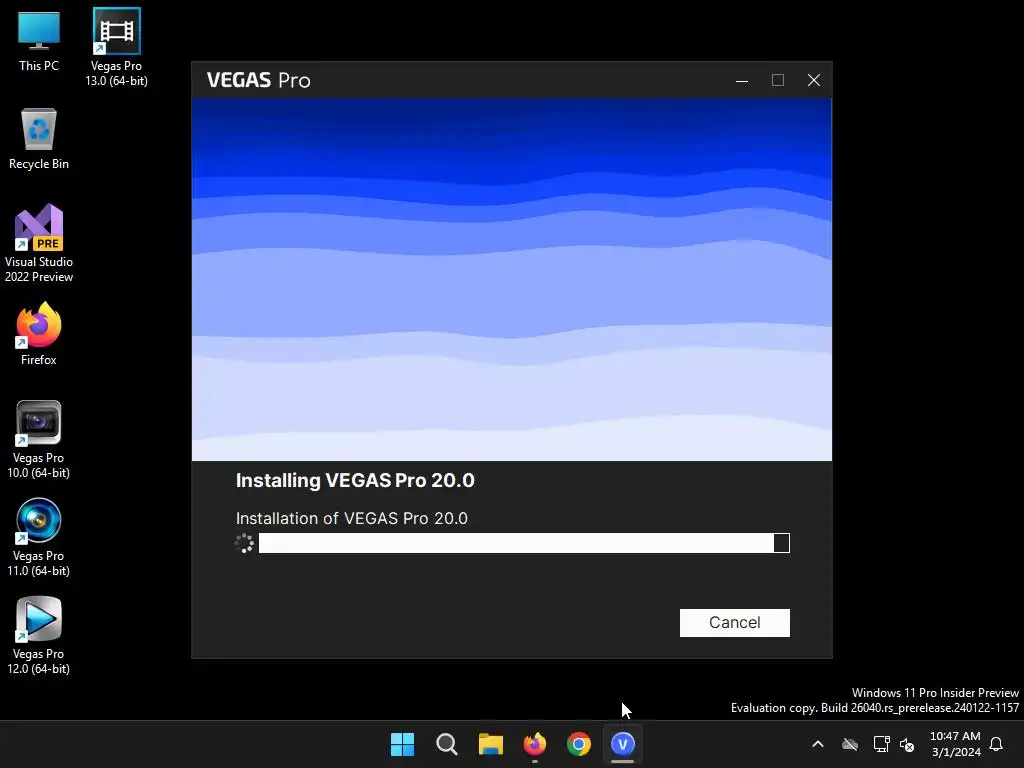Image resolution: width=1024 pixels, height=768 pixels.
Task: Open the clock showing 10:47 AM
Action: point(955,744)
